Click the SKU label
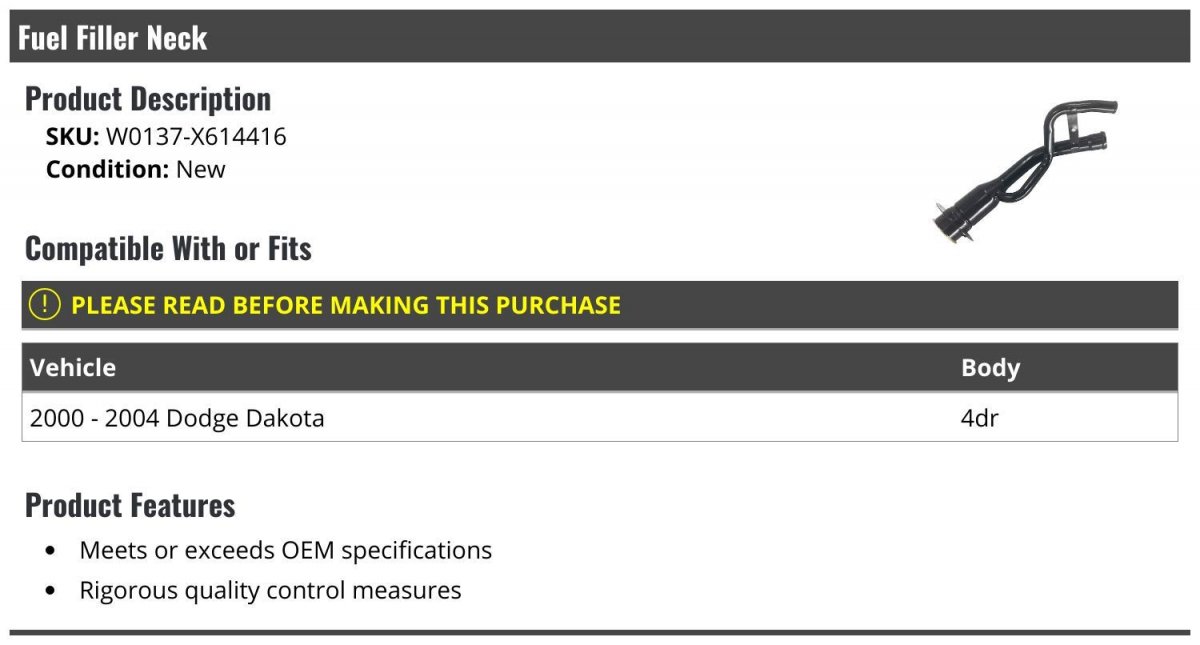 73,137
